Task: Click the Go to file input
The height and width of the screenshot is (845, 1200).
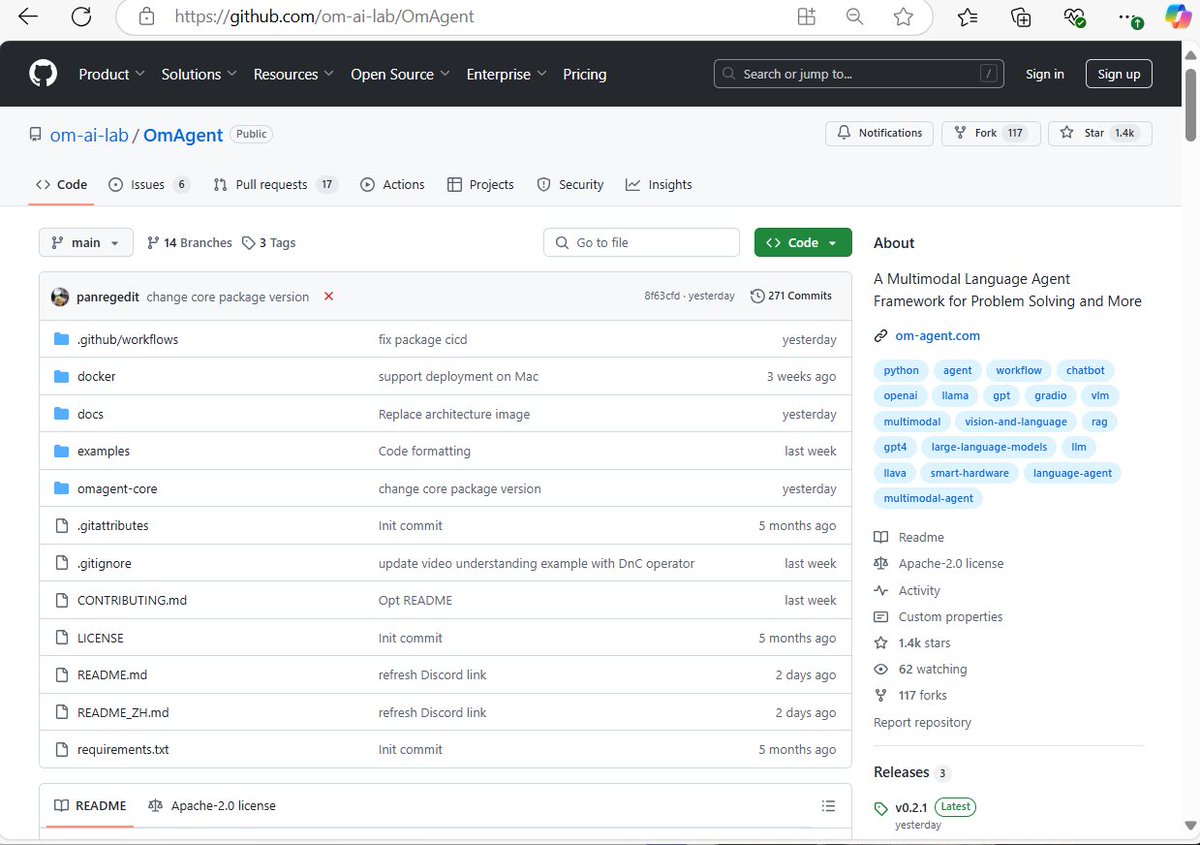Action: pyautogui.click(x=641, y=243)
